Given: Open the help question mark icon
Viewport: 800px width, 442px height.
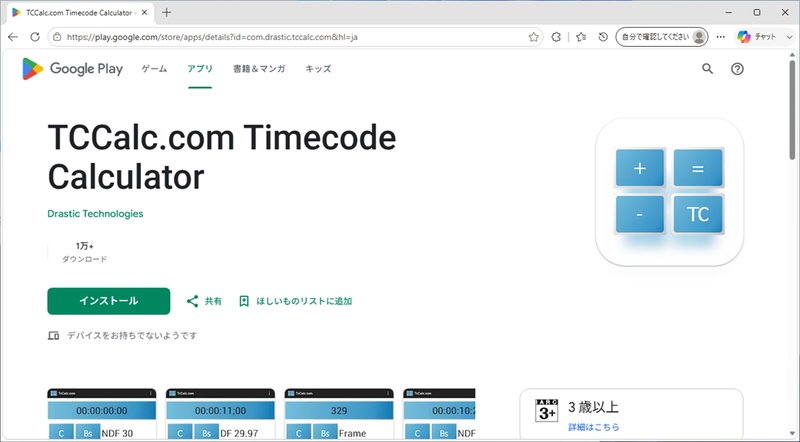Looking at the screenshot, I should tap(737, 69).
